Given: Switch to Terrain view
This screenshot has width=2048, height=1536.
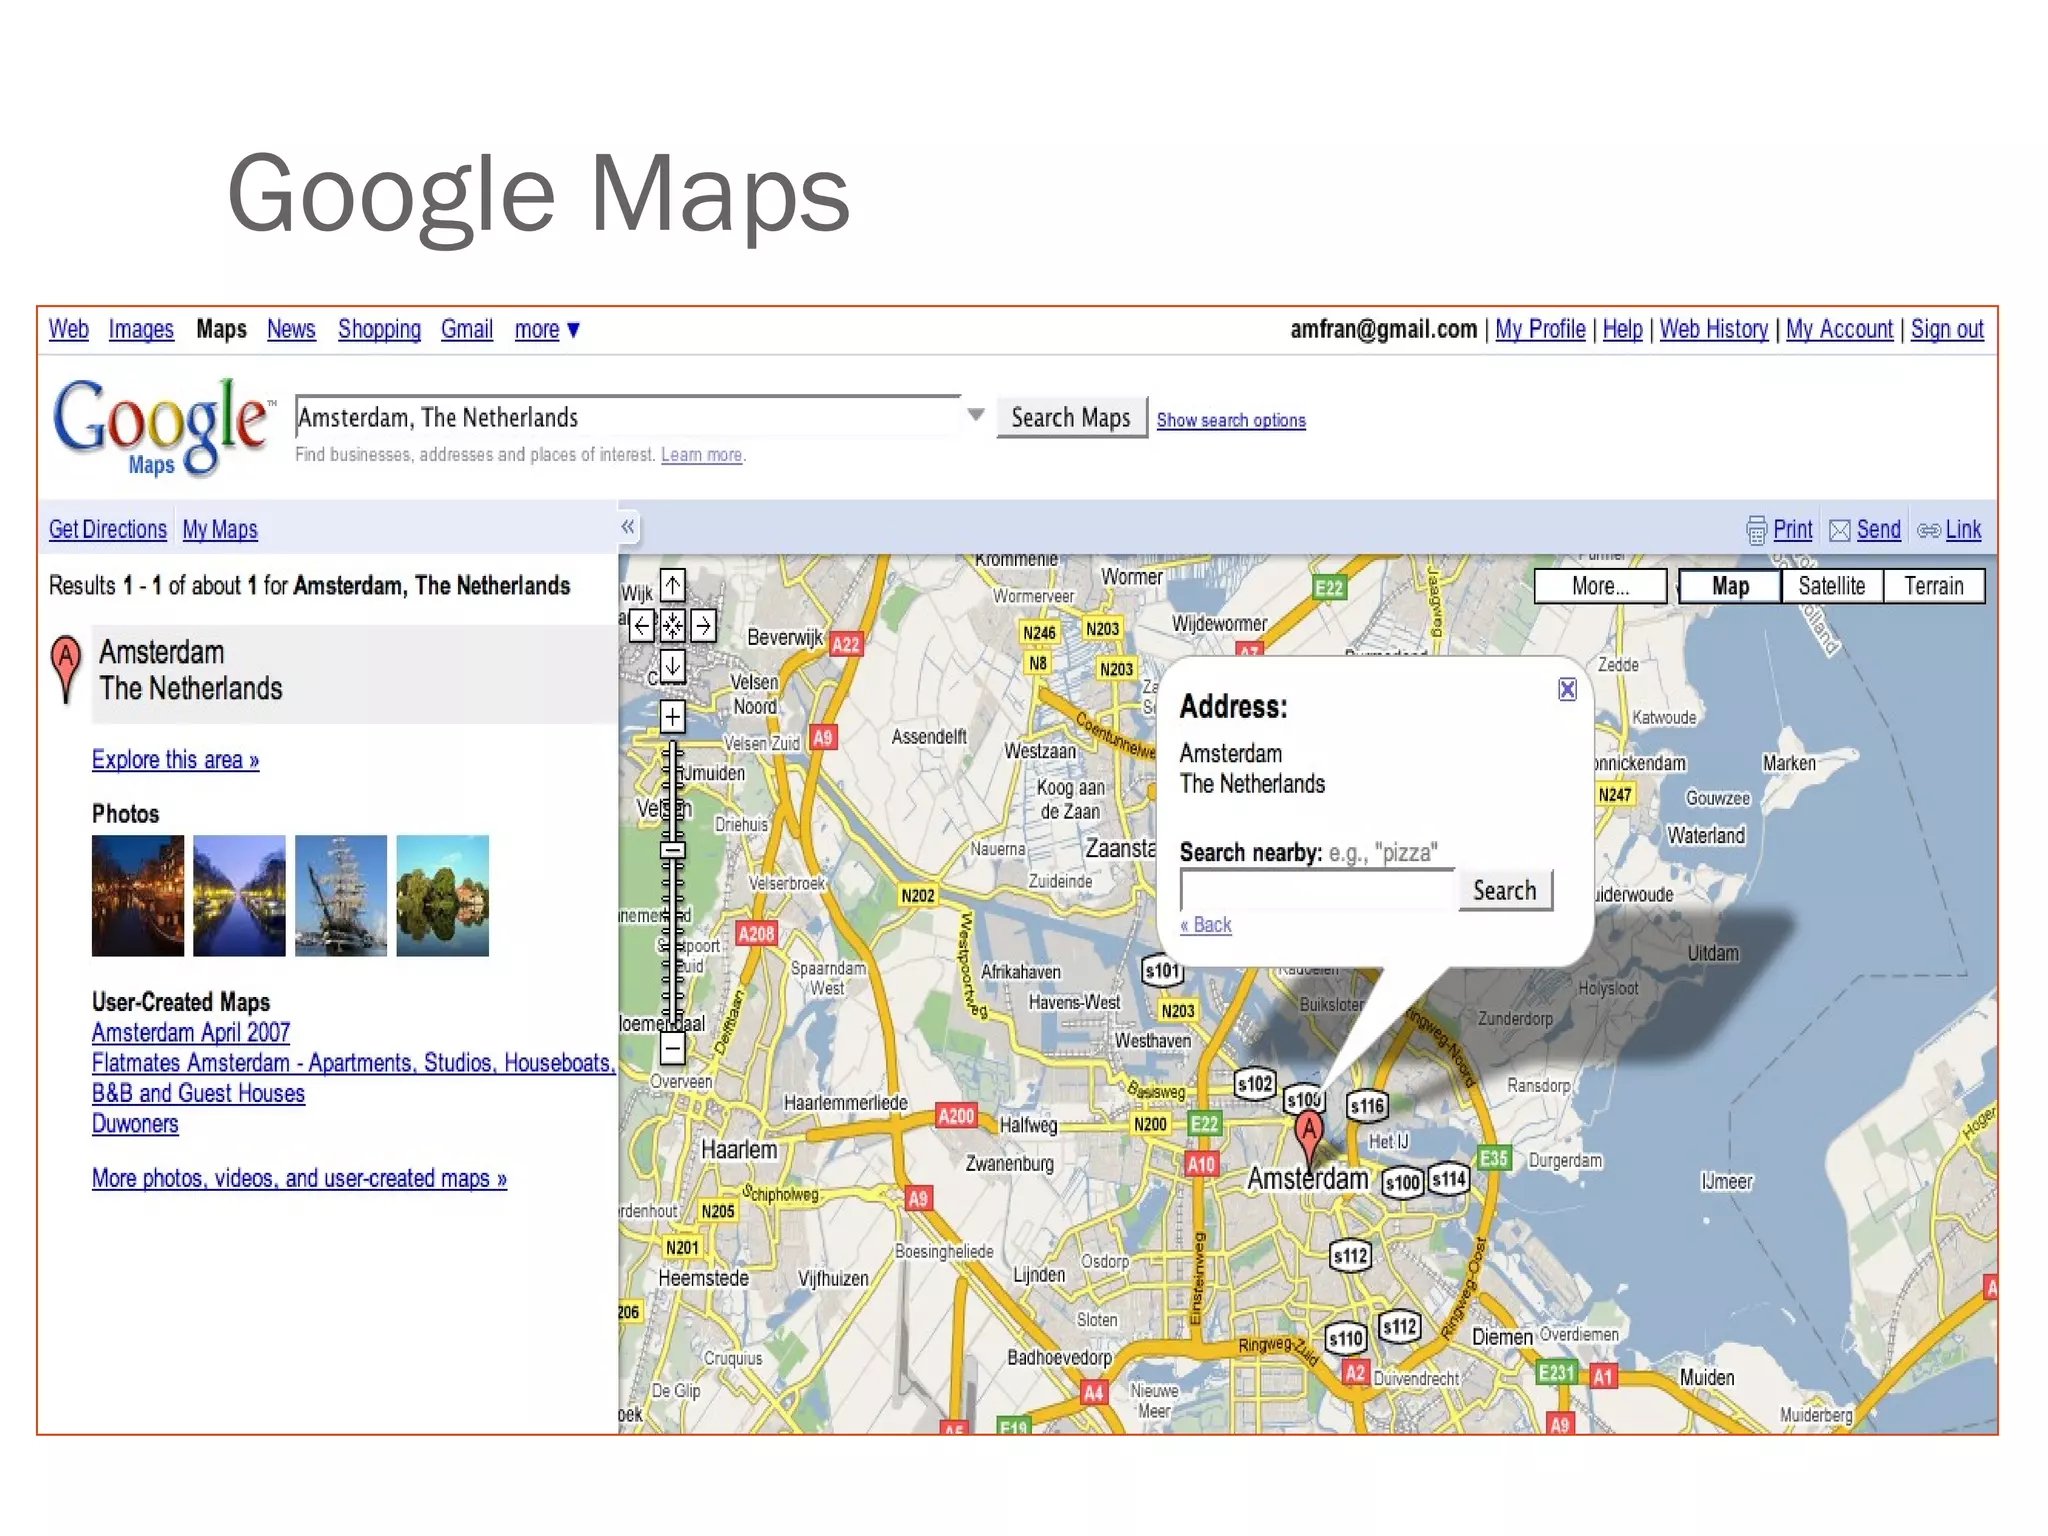Looking at the screenshot, I should tap(1933, 586).
